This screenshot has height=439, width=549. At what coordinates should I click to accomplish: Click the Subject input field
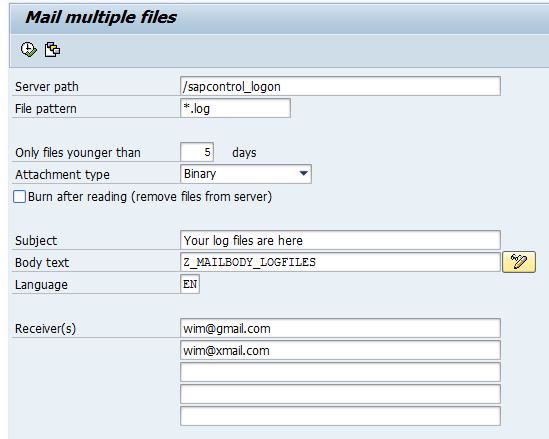coord(340,240)
